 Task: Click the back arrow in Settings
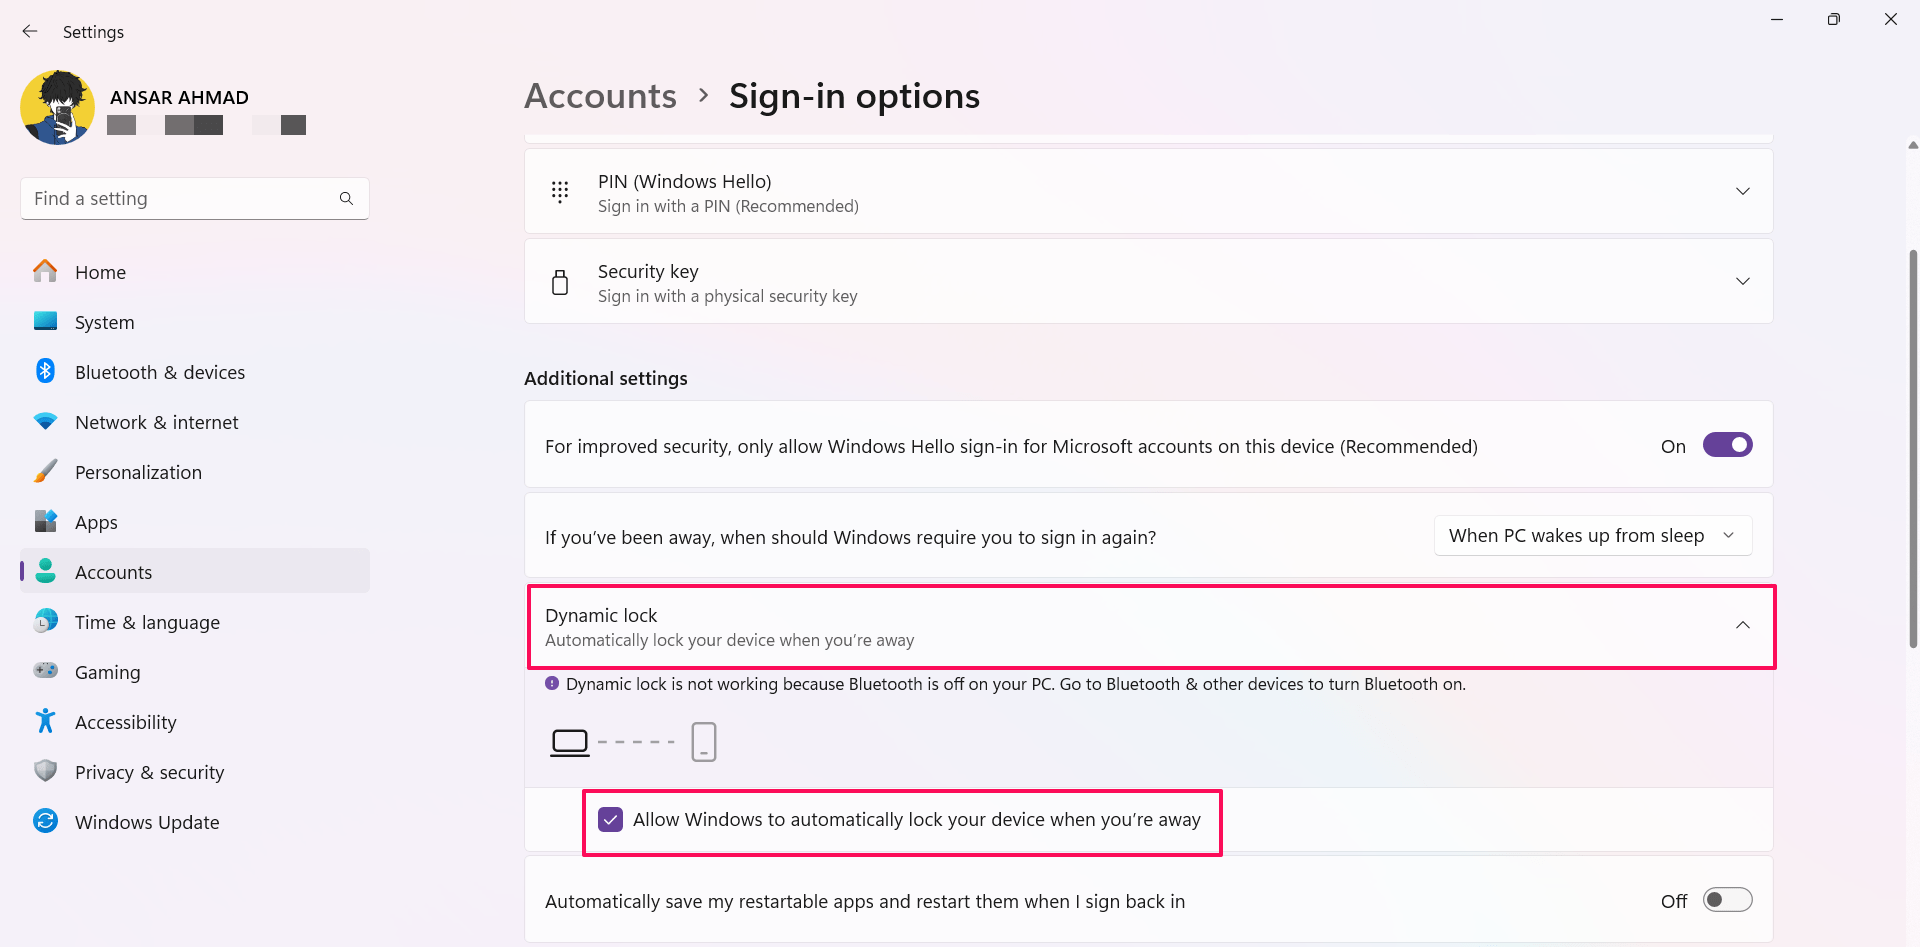tap(29, 31)
